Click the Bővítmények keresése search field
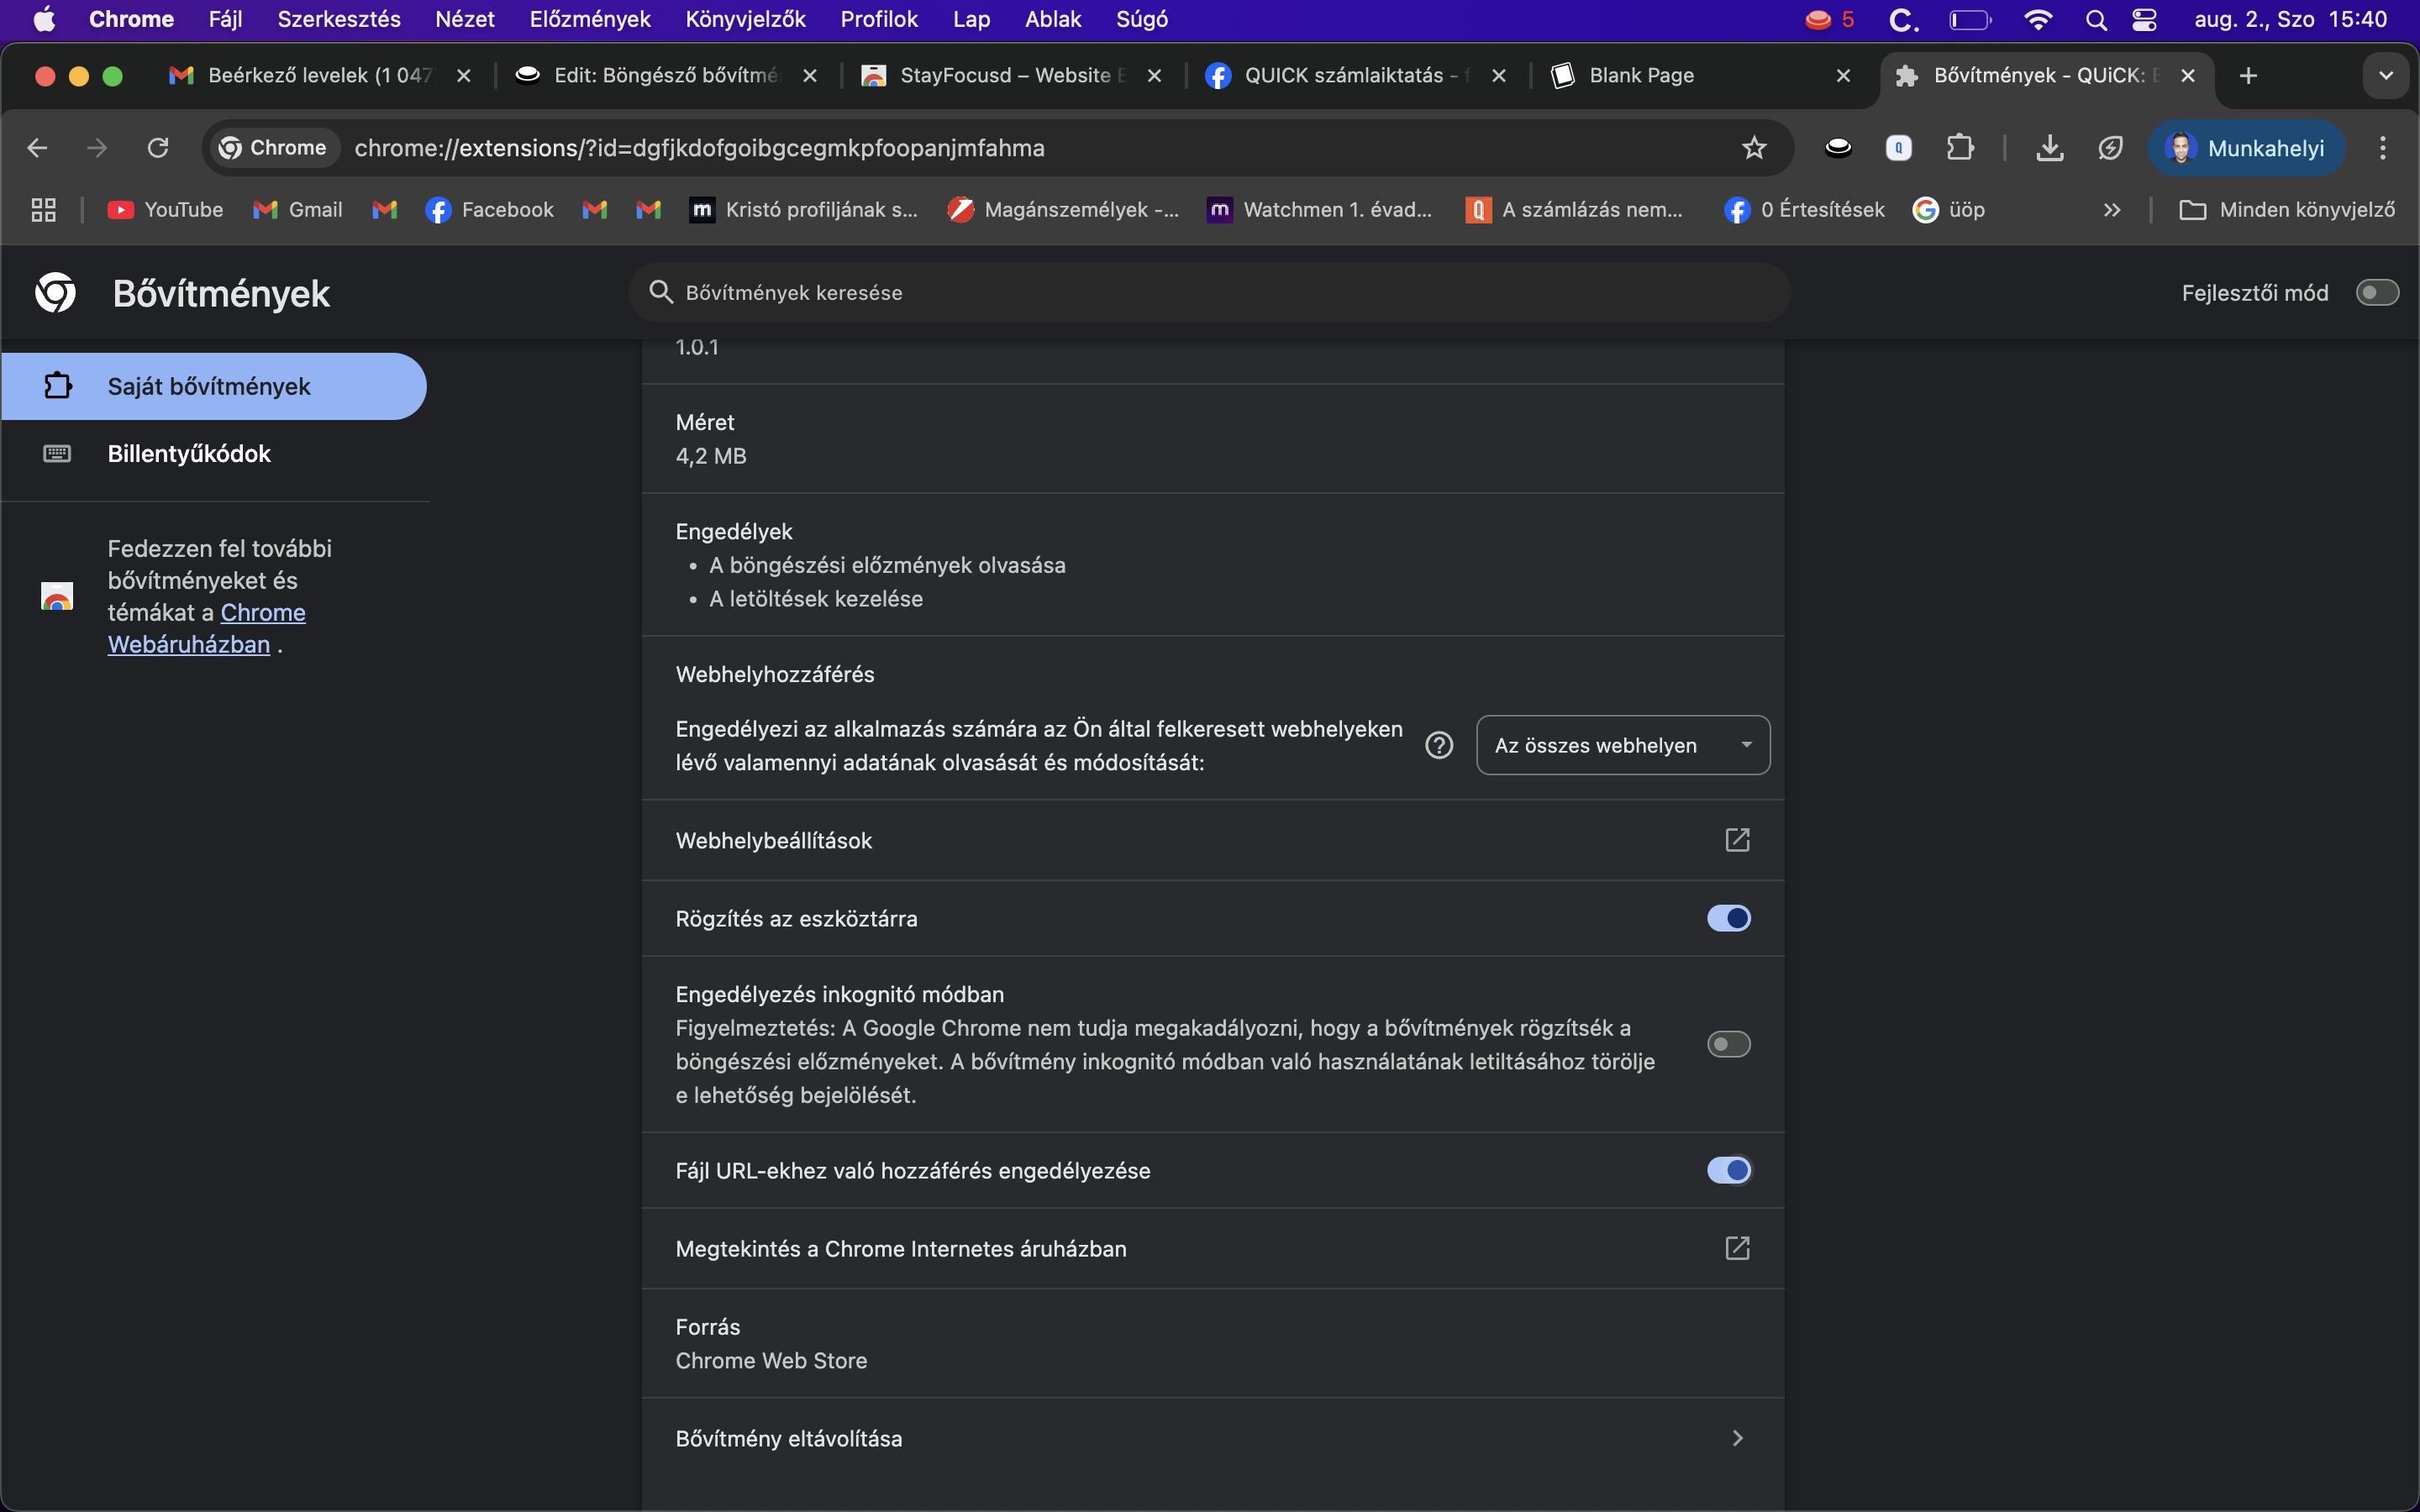The height and width of the screenshot is (1512, 2420). tap(1210, 292)
